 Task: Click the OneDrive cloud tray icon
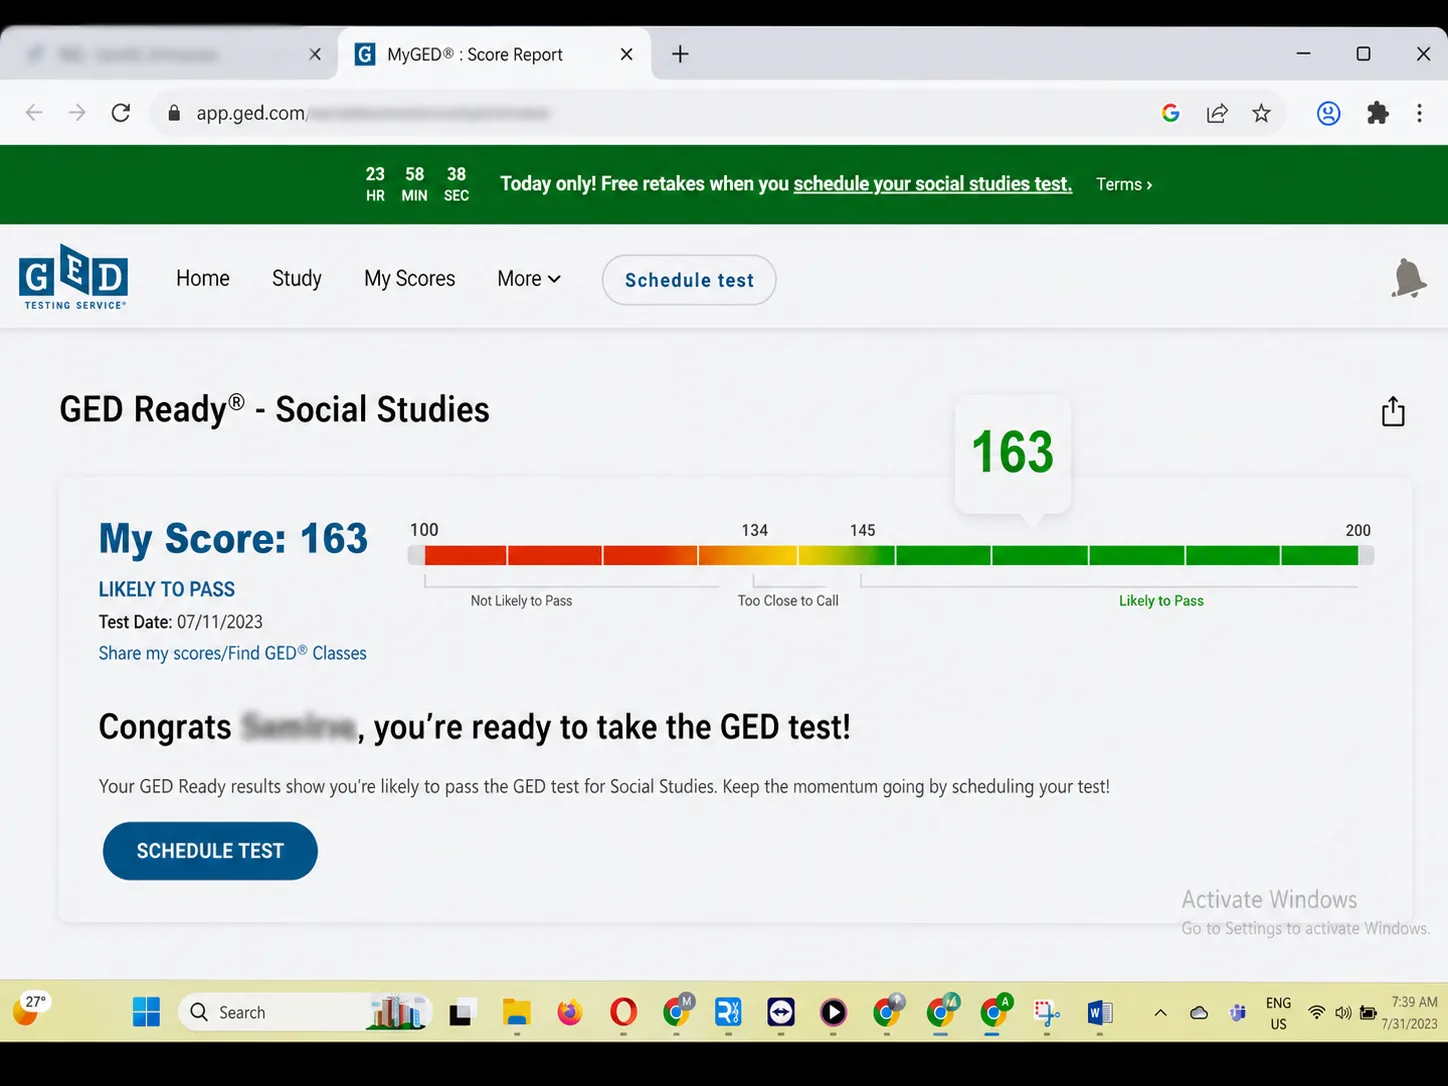(1199, 1013)
